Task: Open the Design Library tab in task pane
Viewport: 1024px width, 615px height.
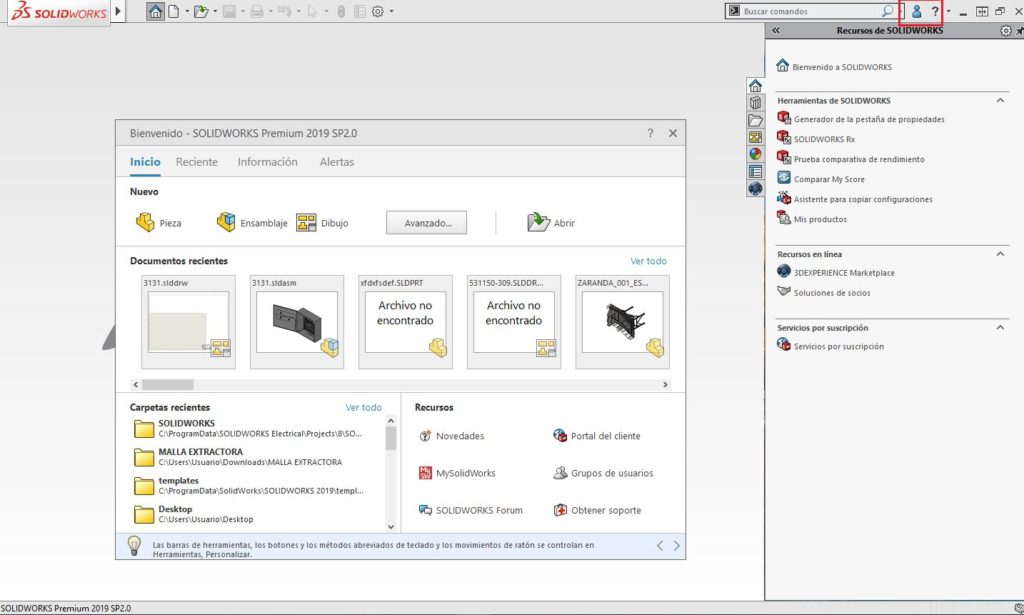Action: (756, 102)
